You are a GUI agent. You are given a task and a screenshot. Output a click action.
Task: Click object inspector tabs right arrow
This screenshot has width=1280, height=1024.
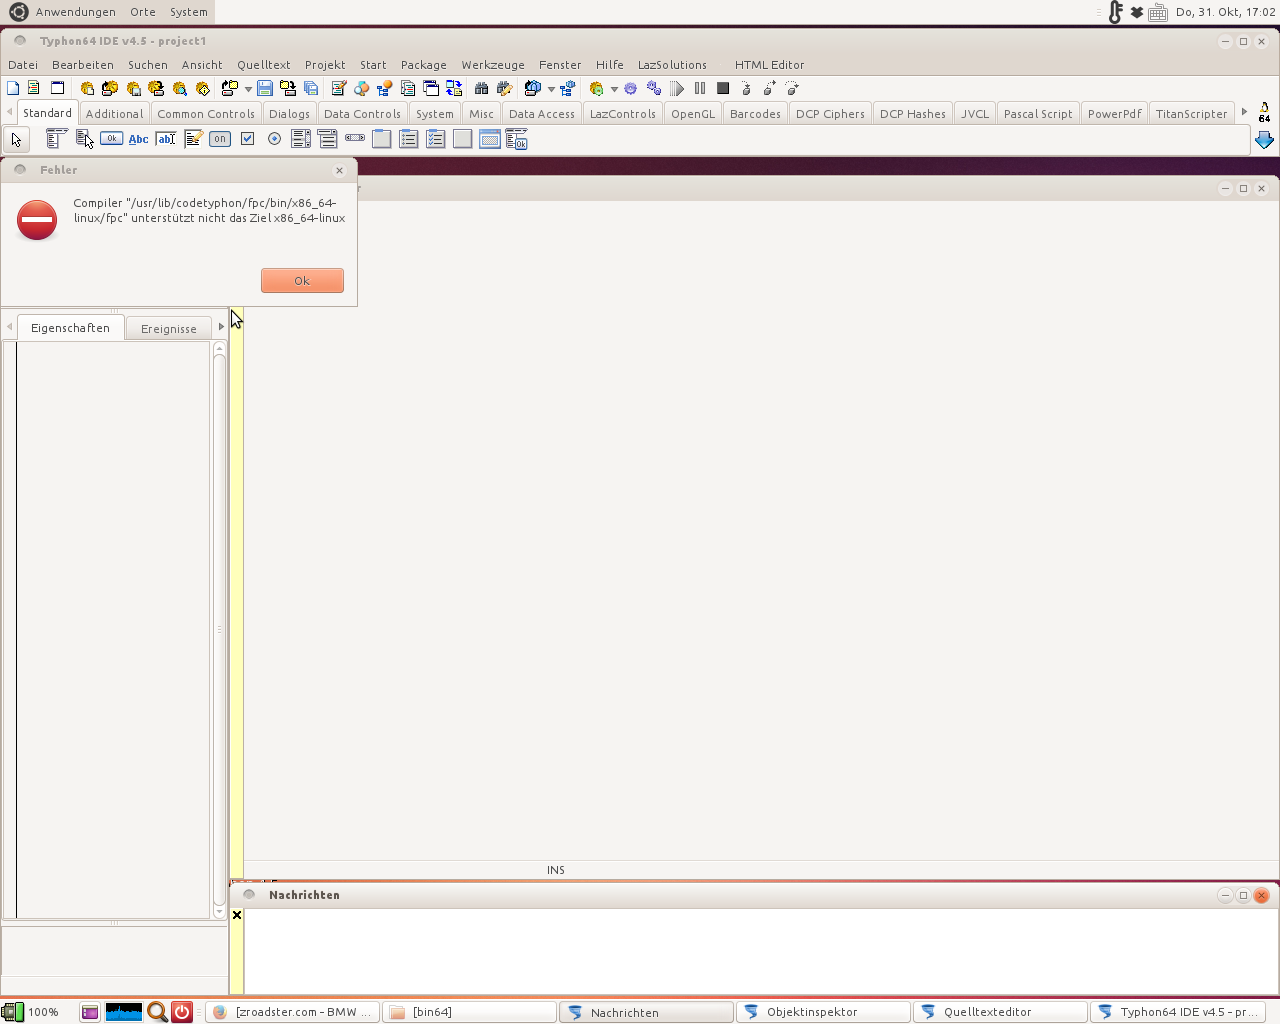click(221, 327)
